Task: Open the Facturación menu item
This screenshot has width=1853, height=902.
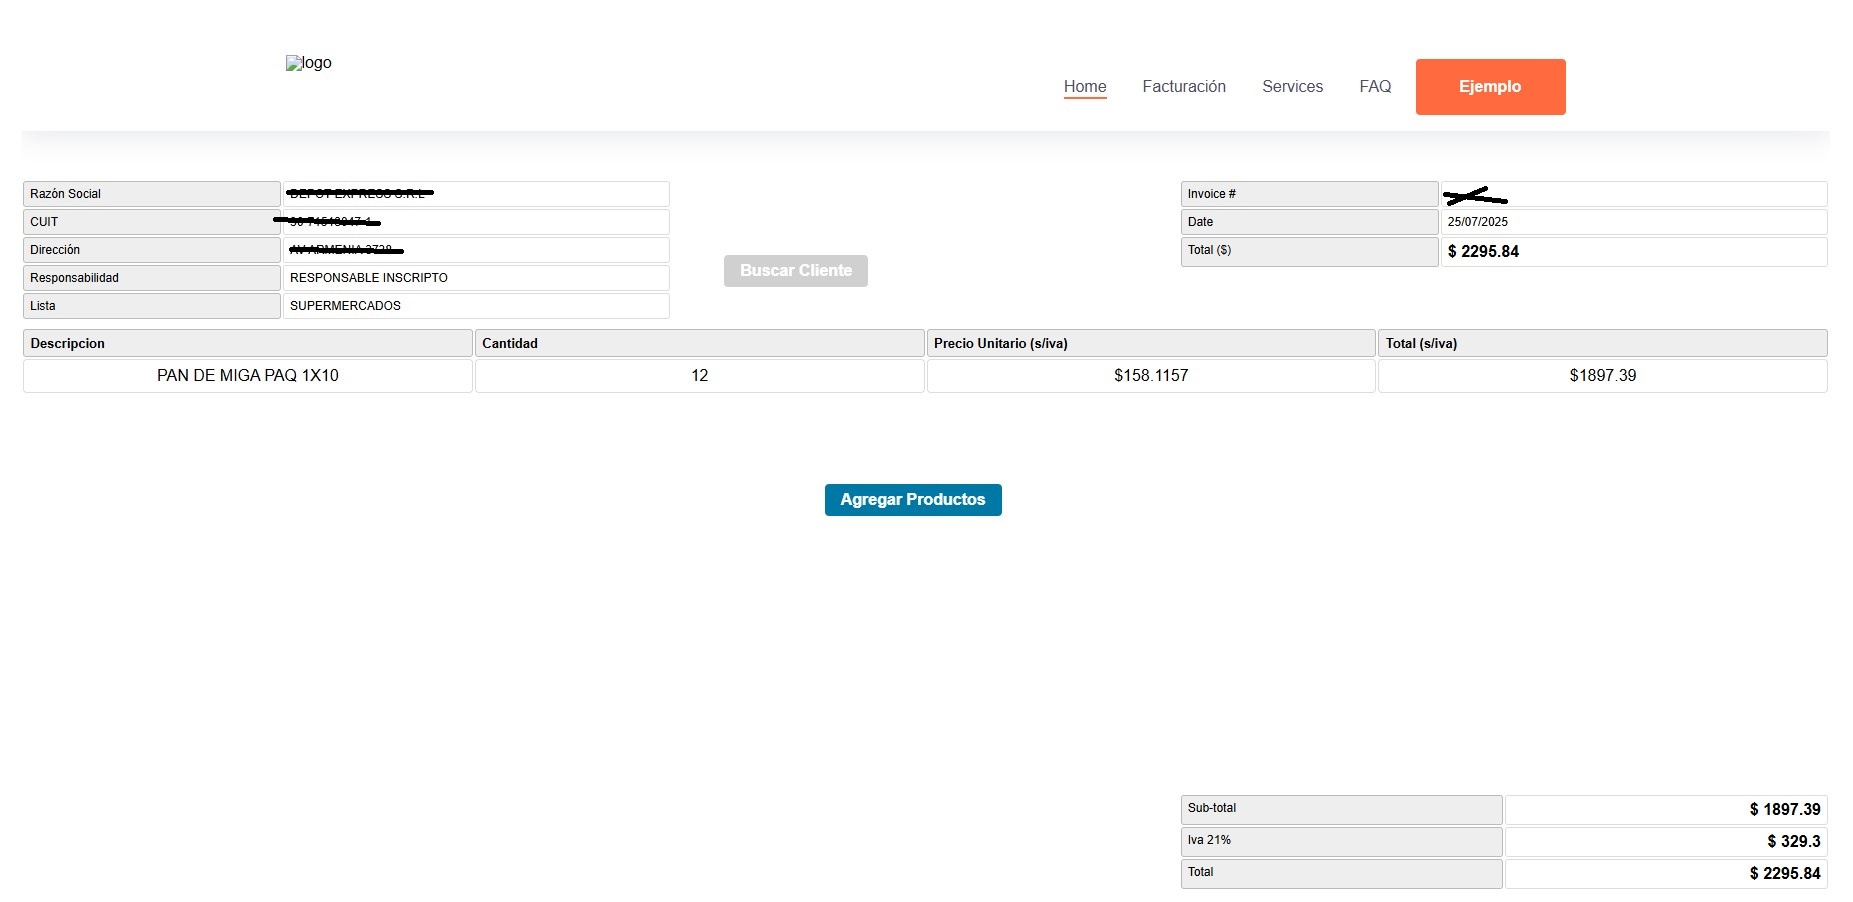Action: (x=1184, y=87)
